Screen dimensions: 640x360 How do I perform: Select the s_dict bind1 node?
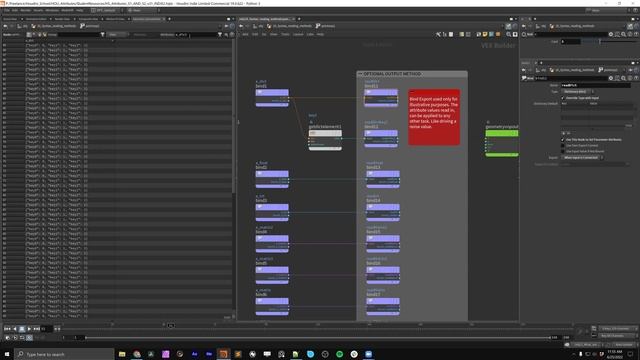click(272, 98)
